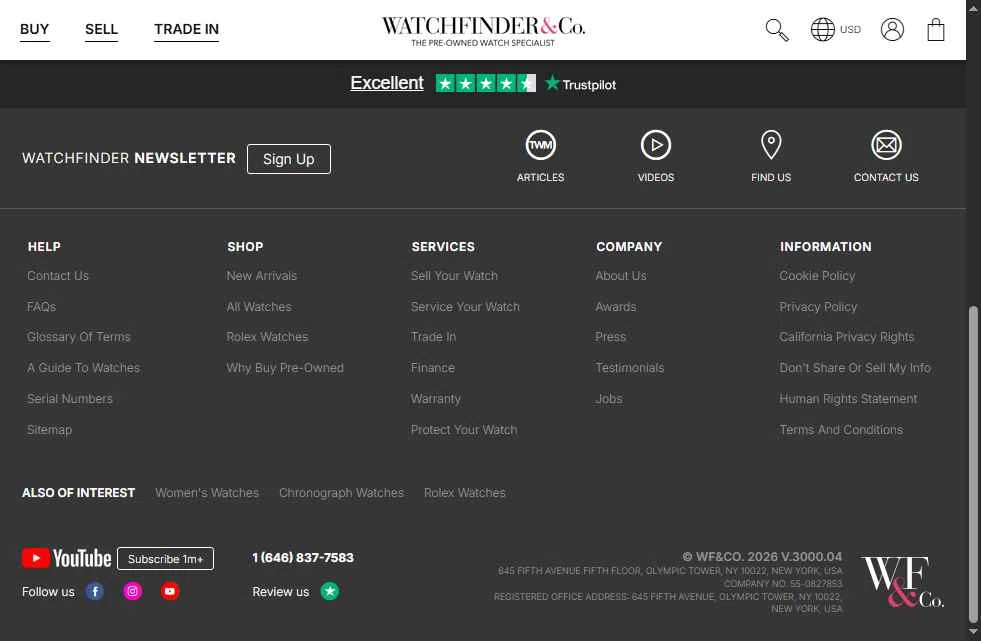Open the SELL menu

point(101,29)
